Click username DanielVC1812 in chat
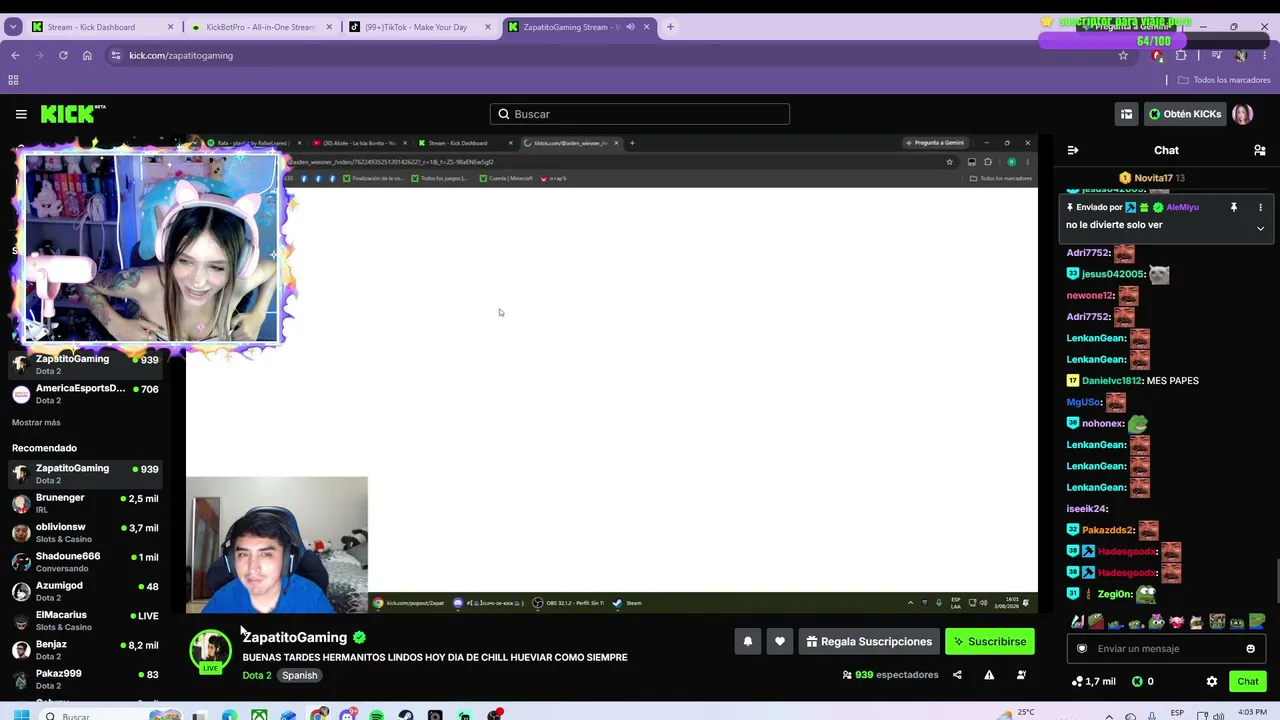Image resolution: width=1280 pixels, height=720 pixels. pyautogui.click(x=1112, y=381)
